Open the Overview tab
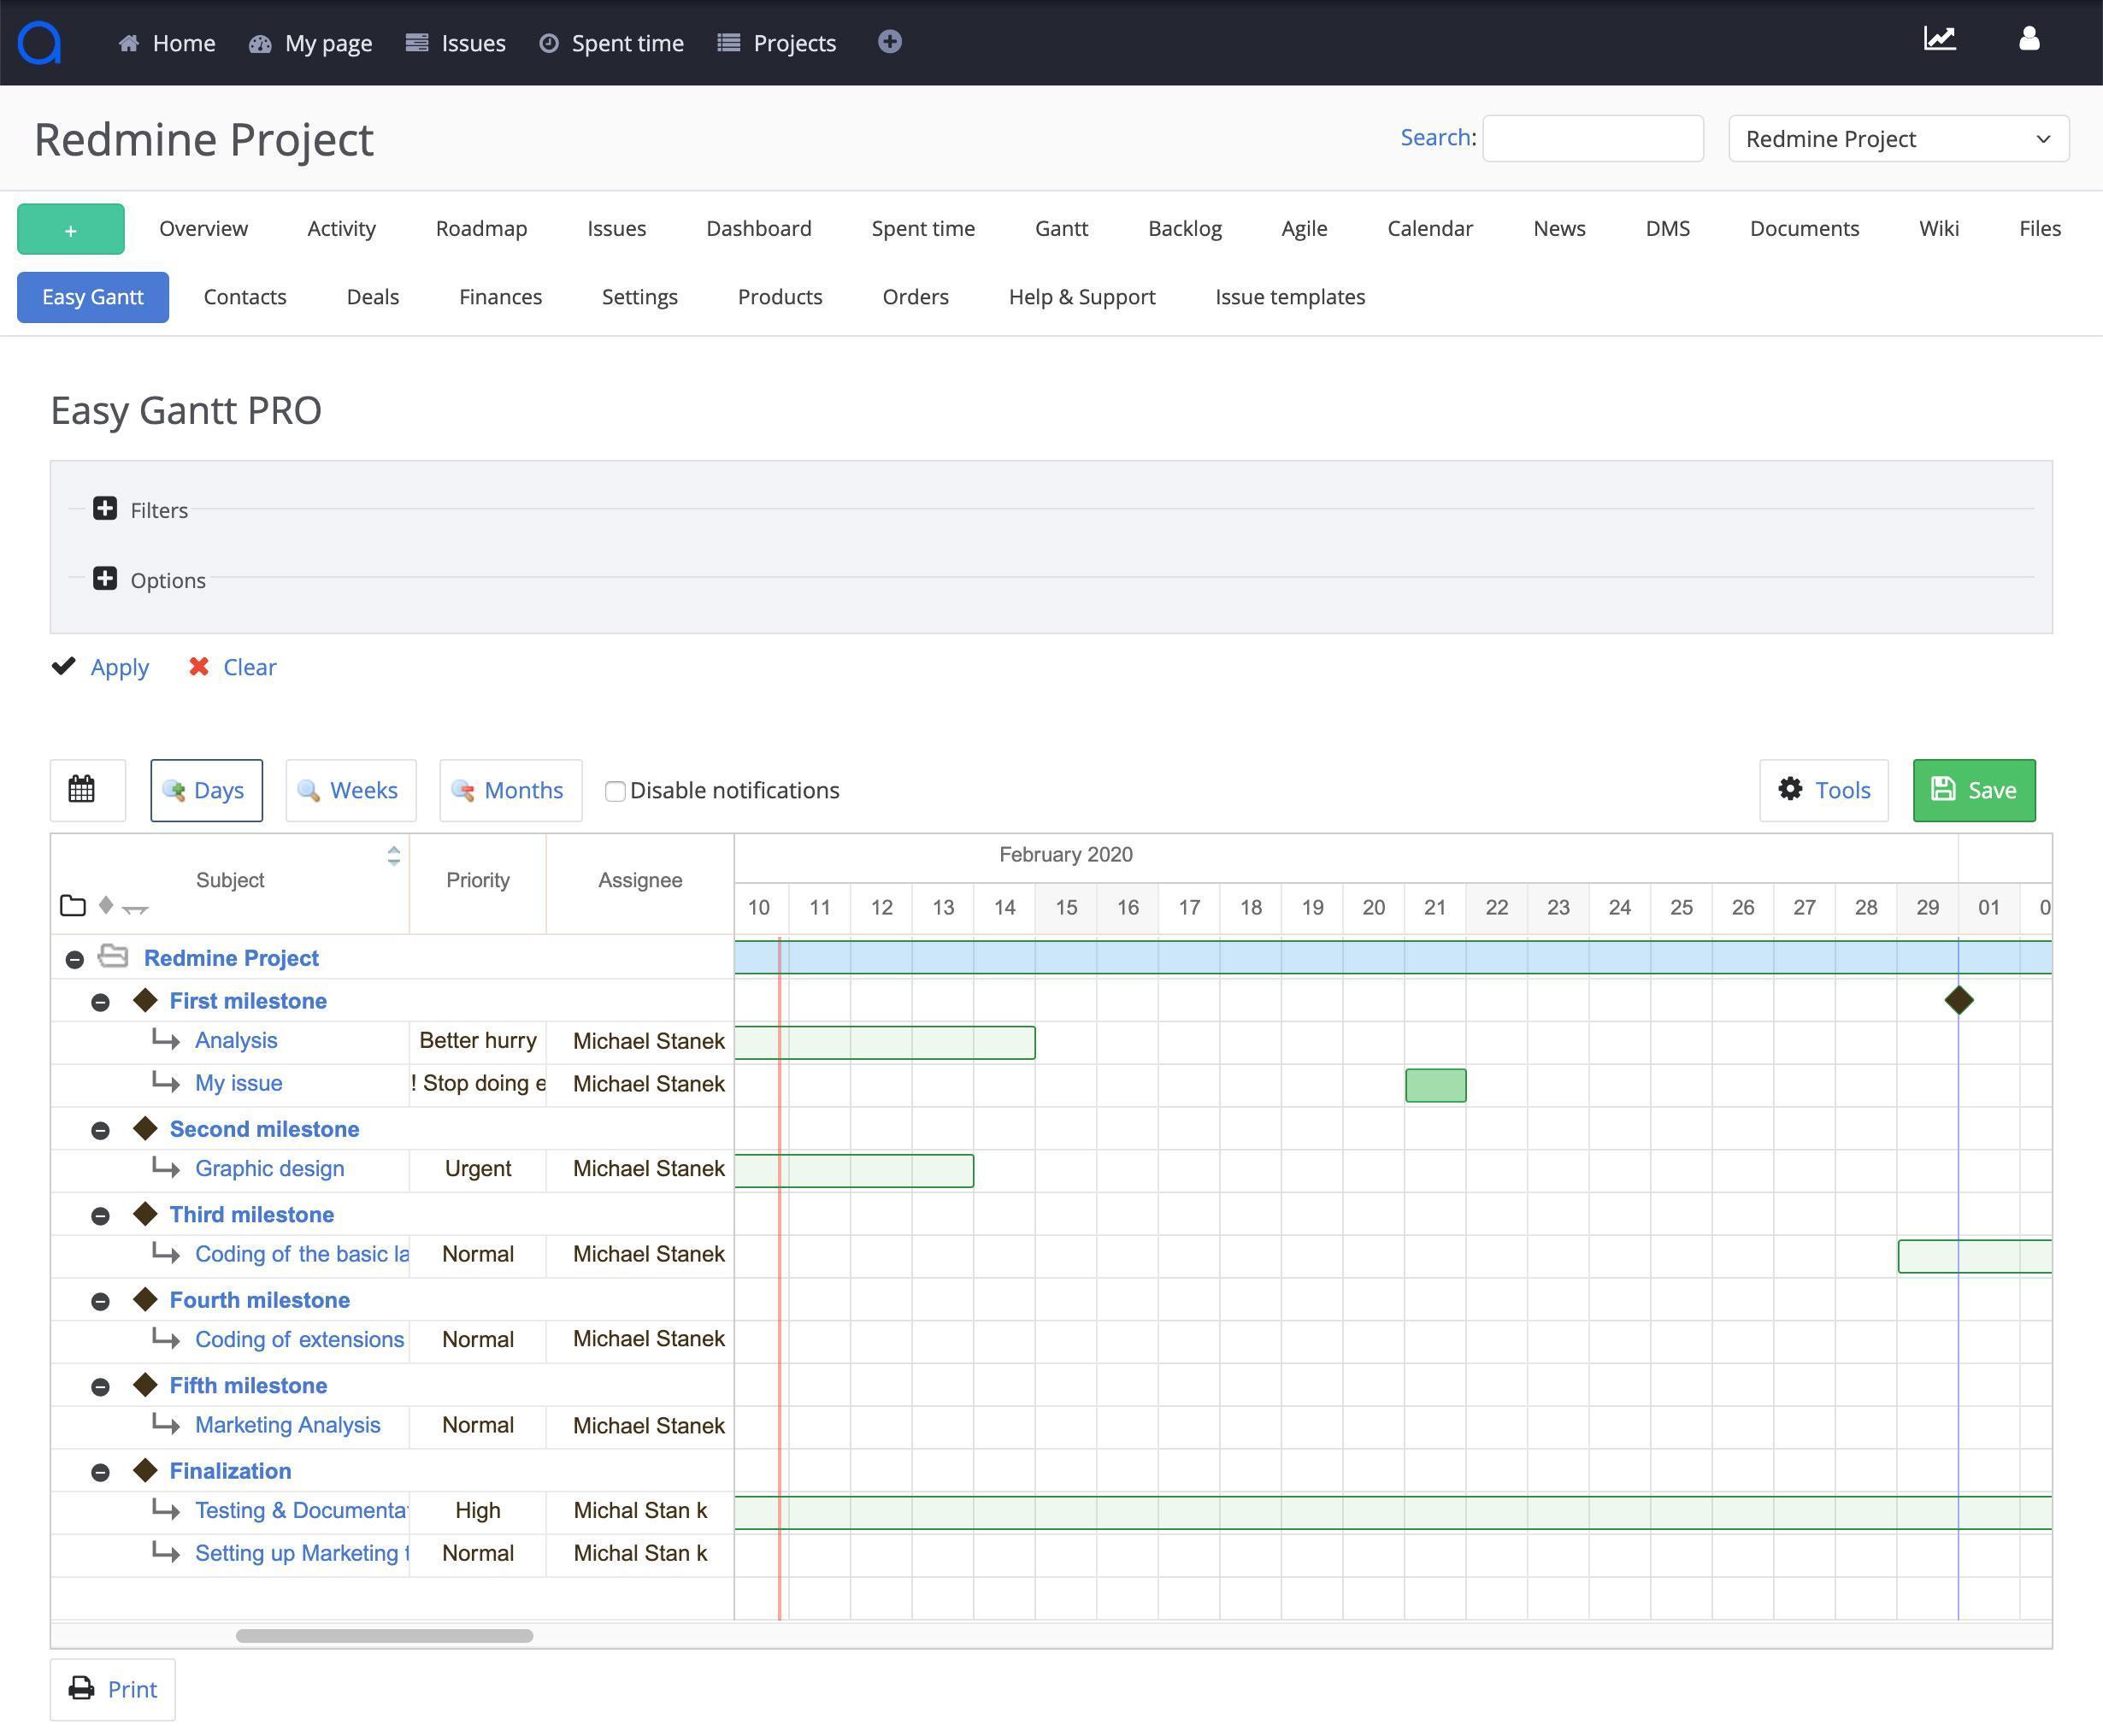The width and height of the screenshot is (2103, 1736). (203, 228)
